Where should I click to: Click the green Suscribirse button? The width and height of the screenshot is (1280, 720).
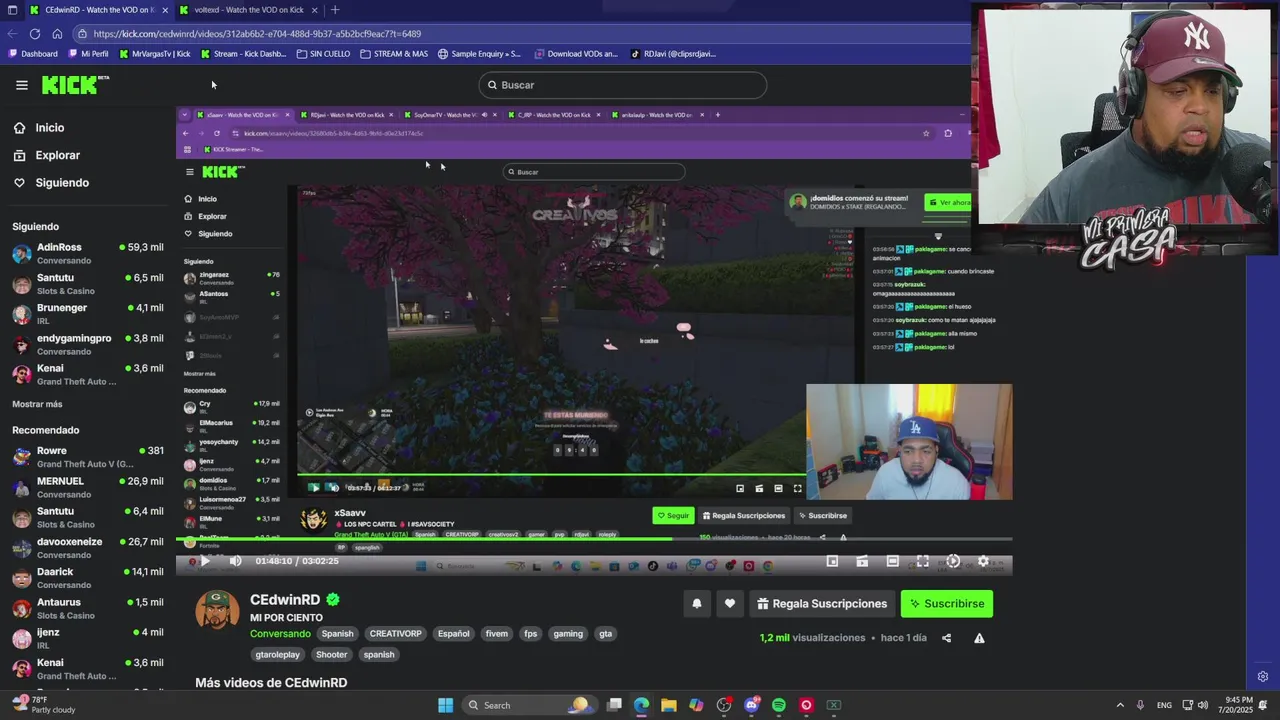click(947, 603)
